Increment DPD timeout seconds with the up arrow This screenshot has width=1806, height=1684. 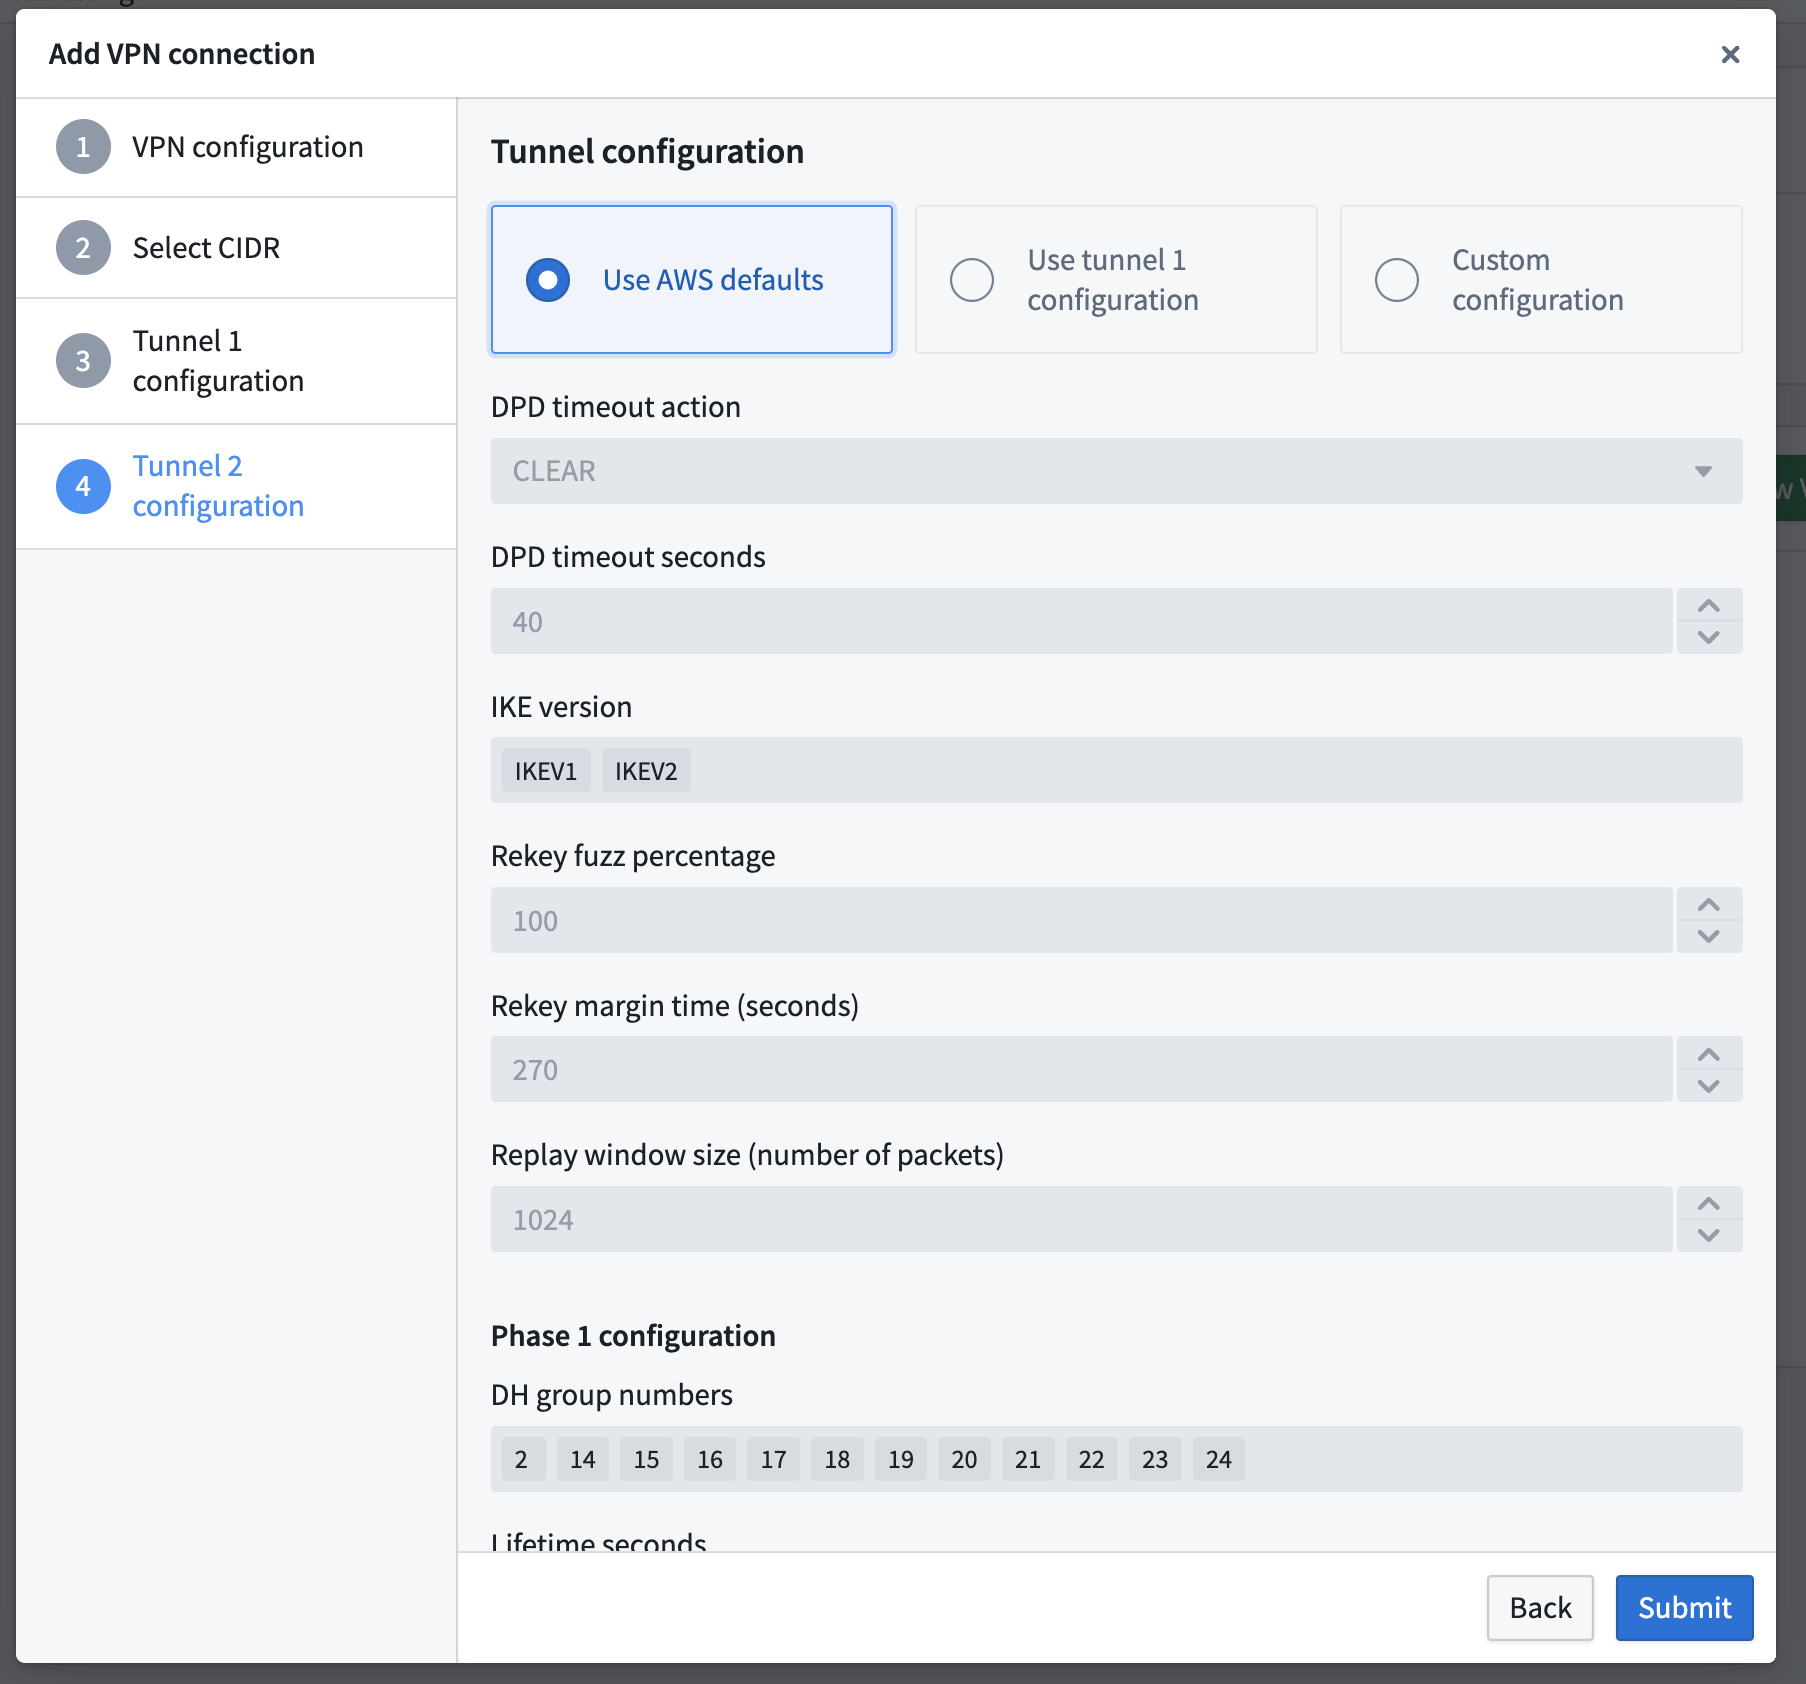[x=1708, y=605]
